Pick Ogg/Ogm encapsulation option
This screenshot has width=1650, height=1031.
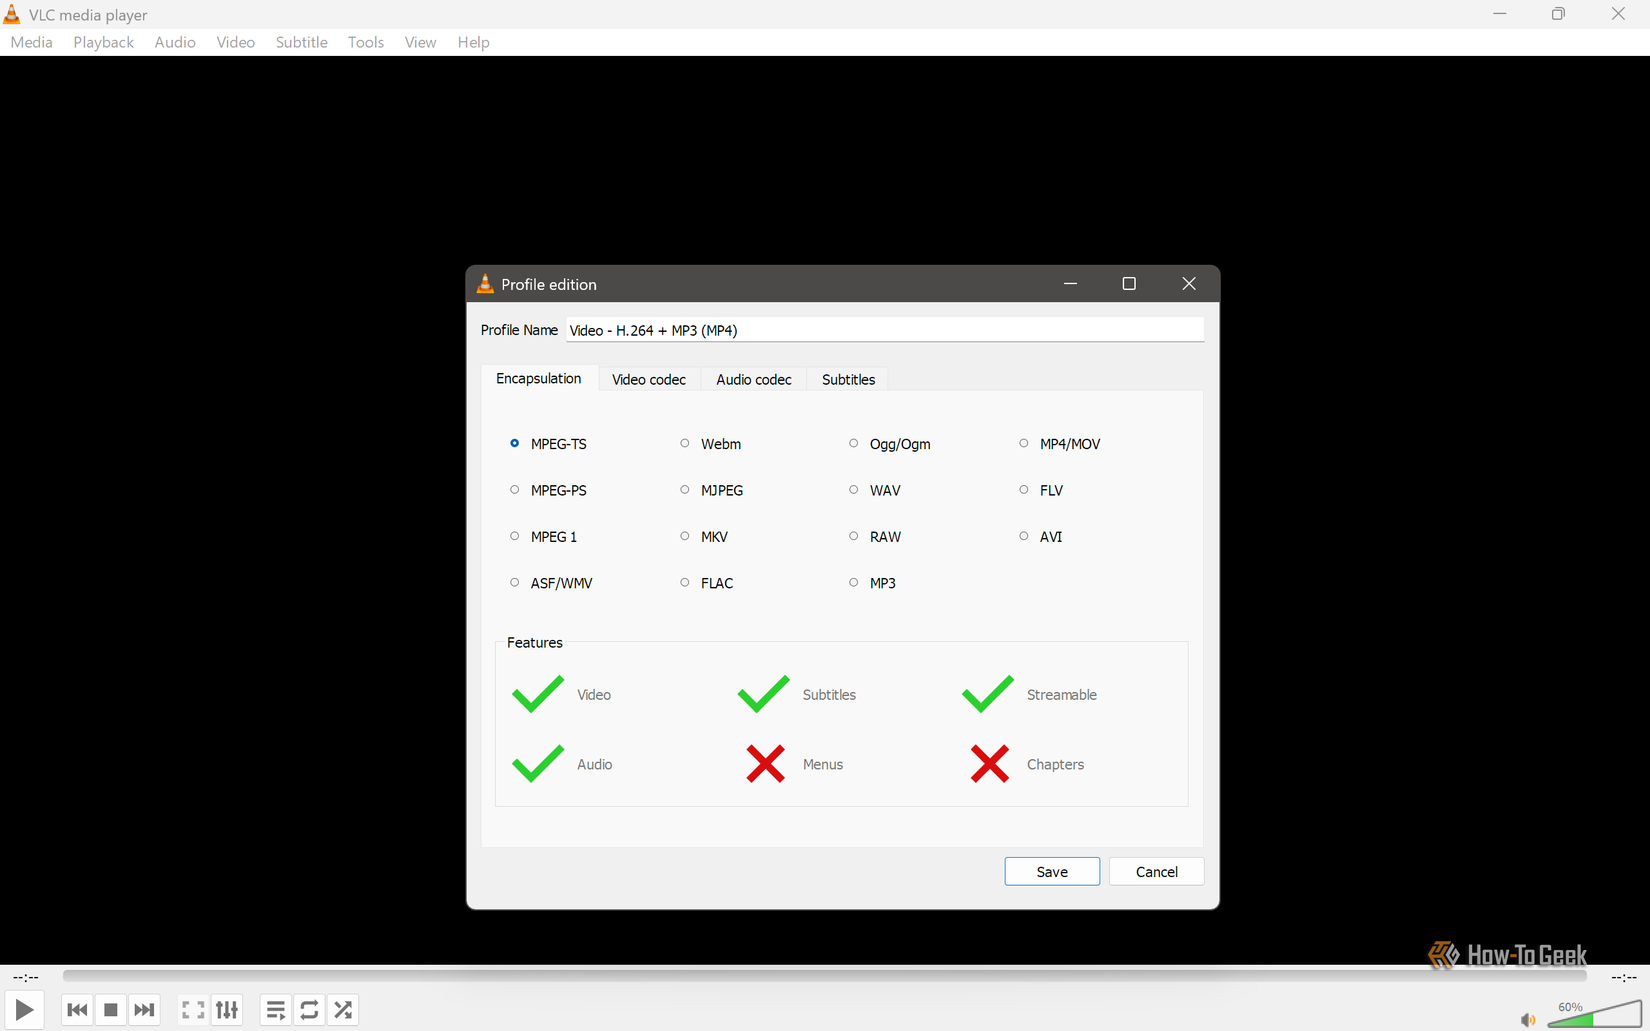click(889, 444)
